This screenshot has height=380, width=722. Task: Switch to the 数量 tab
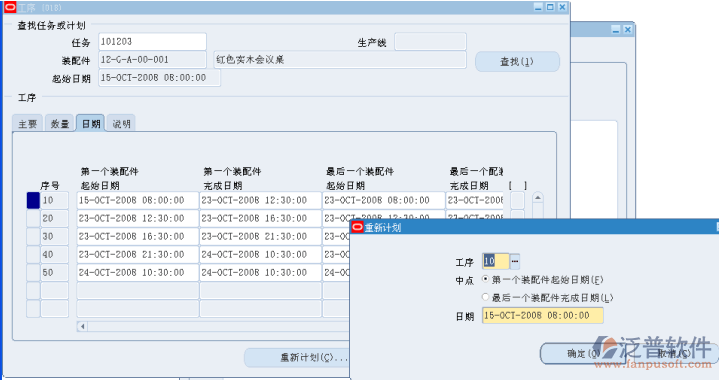60,123
